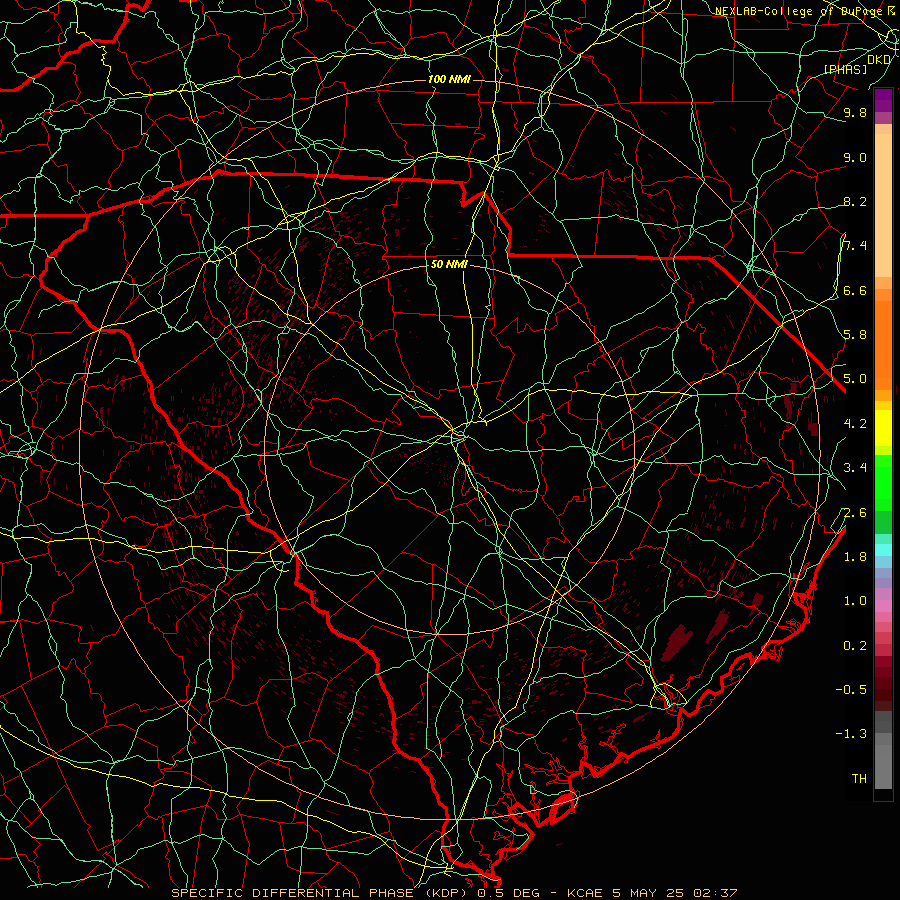Image resolution: width=900 pixels, height=900 pixels.
Task: Click the 50 NMI range ring label
Action: (449, 264)
